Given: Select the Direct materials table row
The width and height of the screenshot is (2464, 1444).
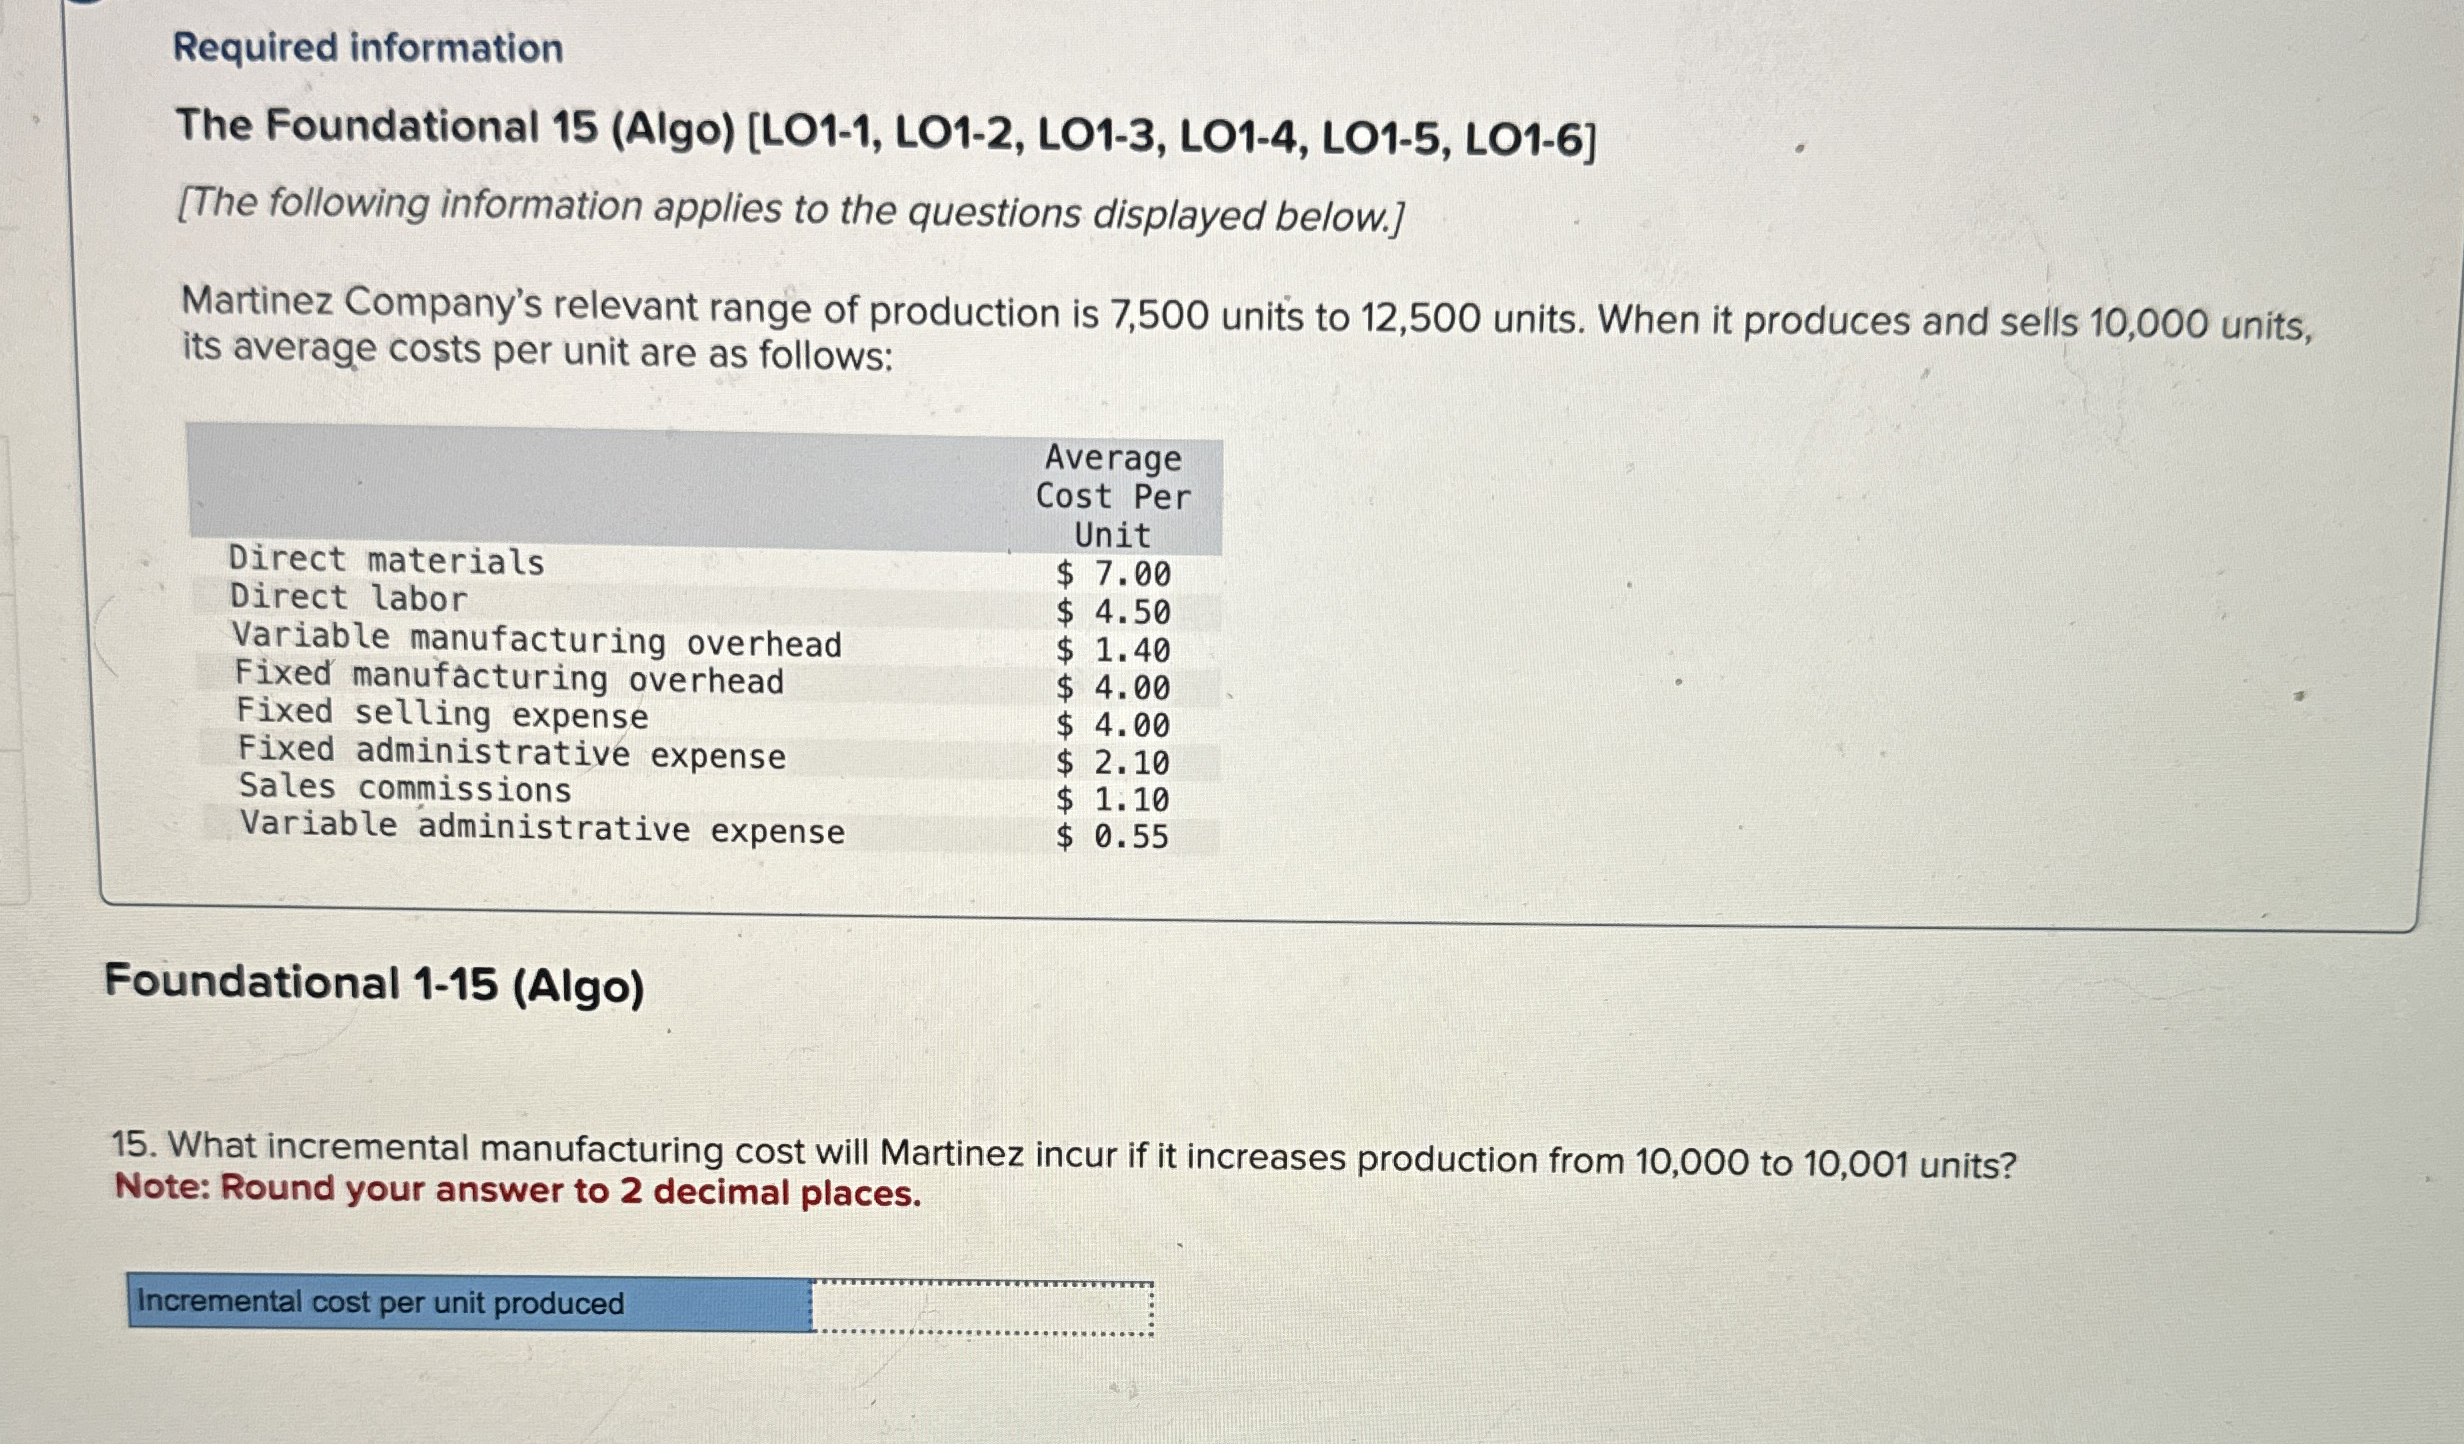Looking at the screenshot, I should (385, 560).
